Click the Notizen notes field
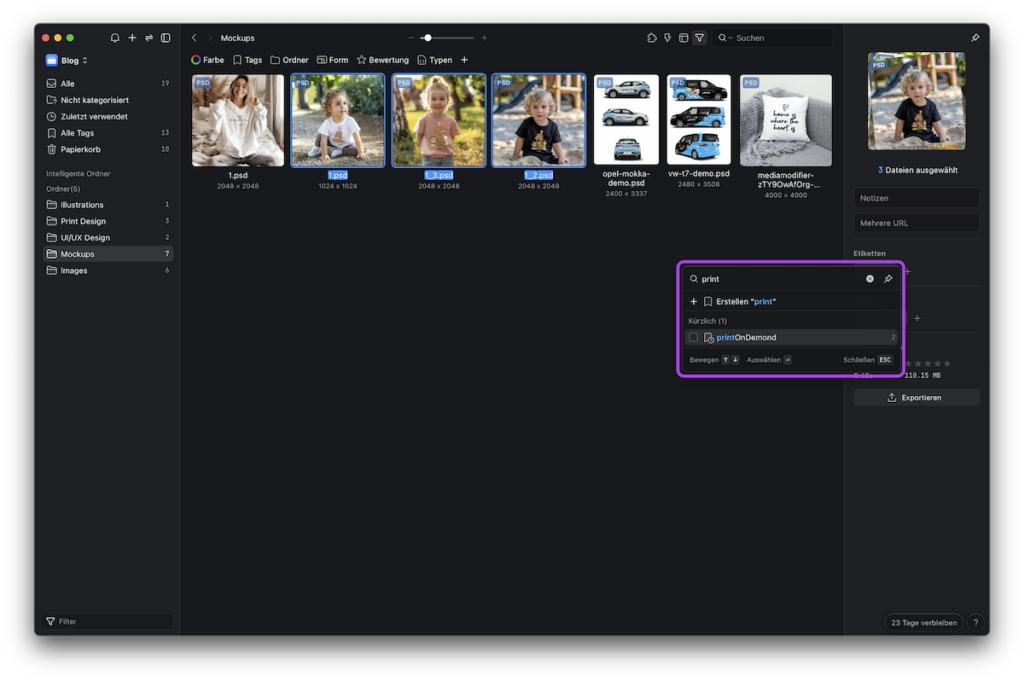Screen dimensions: 1024x681 [x=916, y=198]
